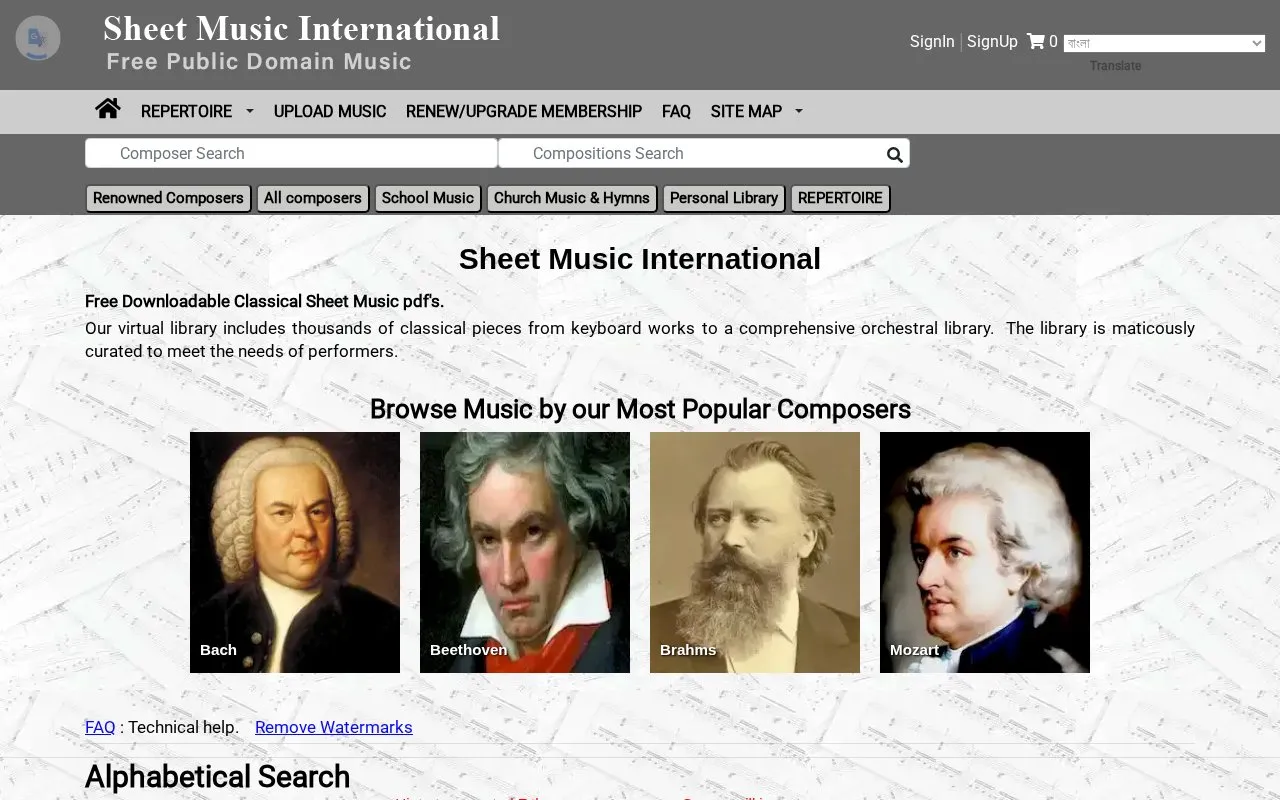The image size is (1280, 800).
Task: Click the Alphabetical Search heading
Action: coord(217,777)
